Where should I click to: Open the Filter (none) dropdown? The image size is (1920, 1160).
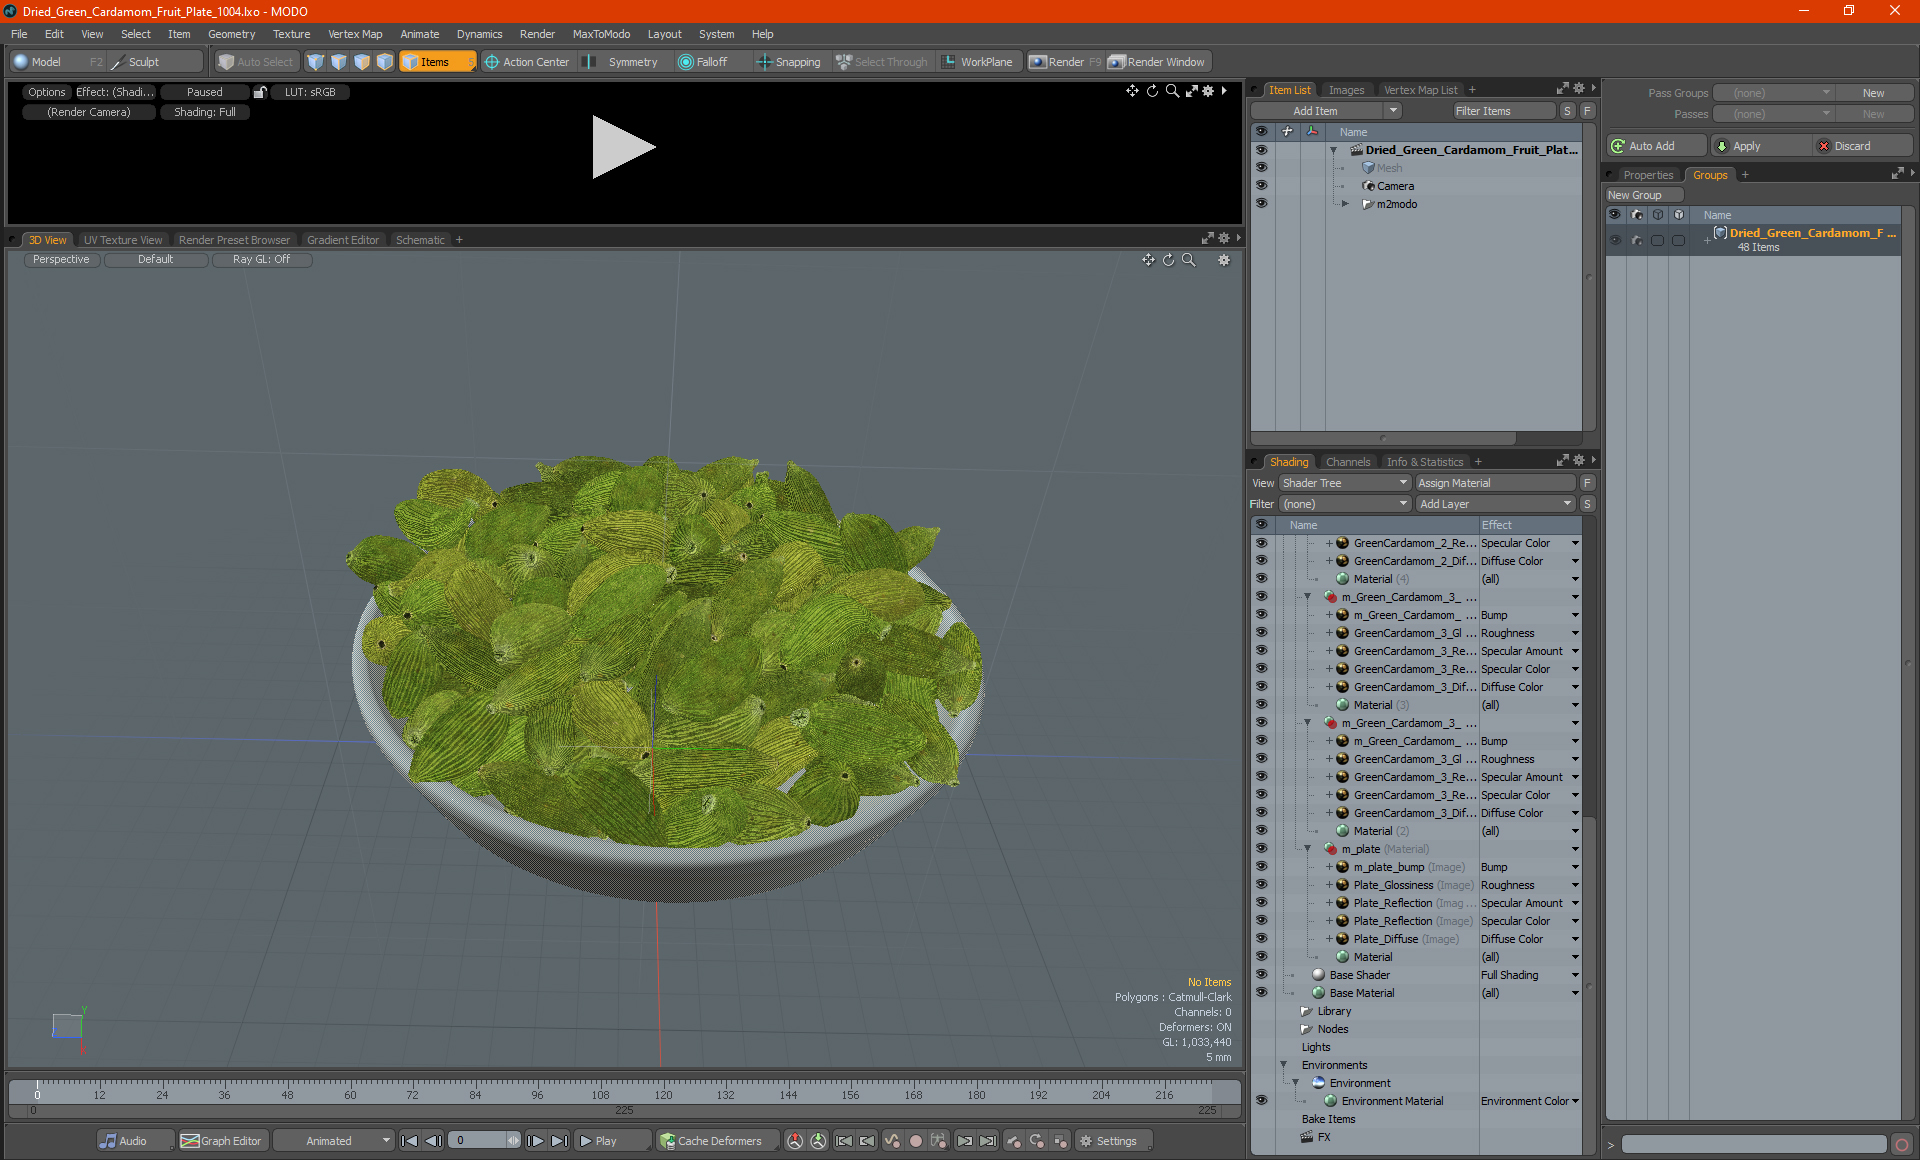pos(1345,504)
